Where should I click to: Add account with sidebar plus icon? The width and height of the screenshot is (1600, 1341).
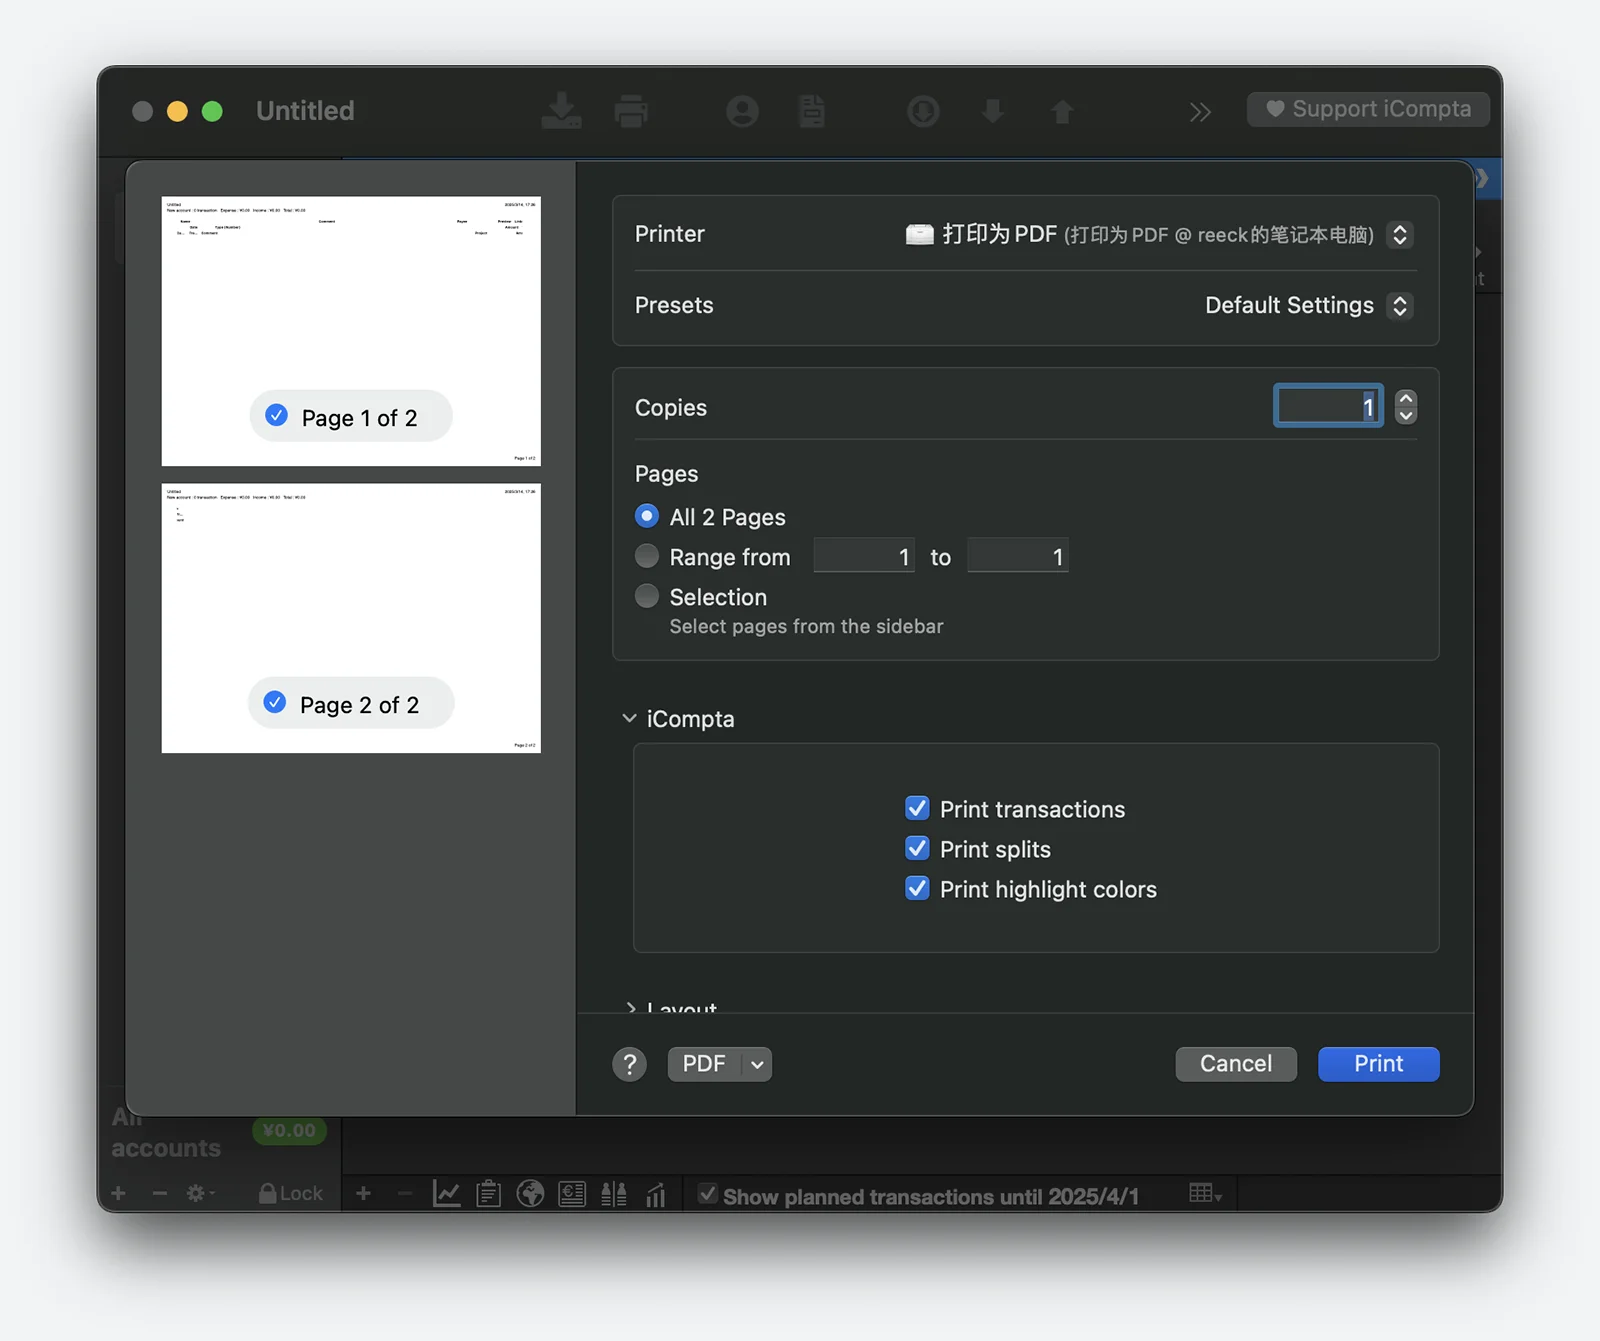tap(118, 1193)
